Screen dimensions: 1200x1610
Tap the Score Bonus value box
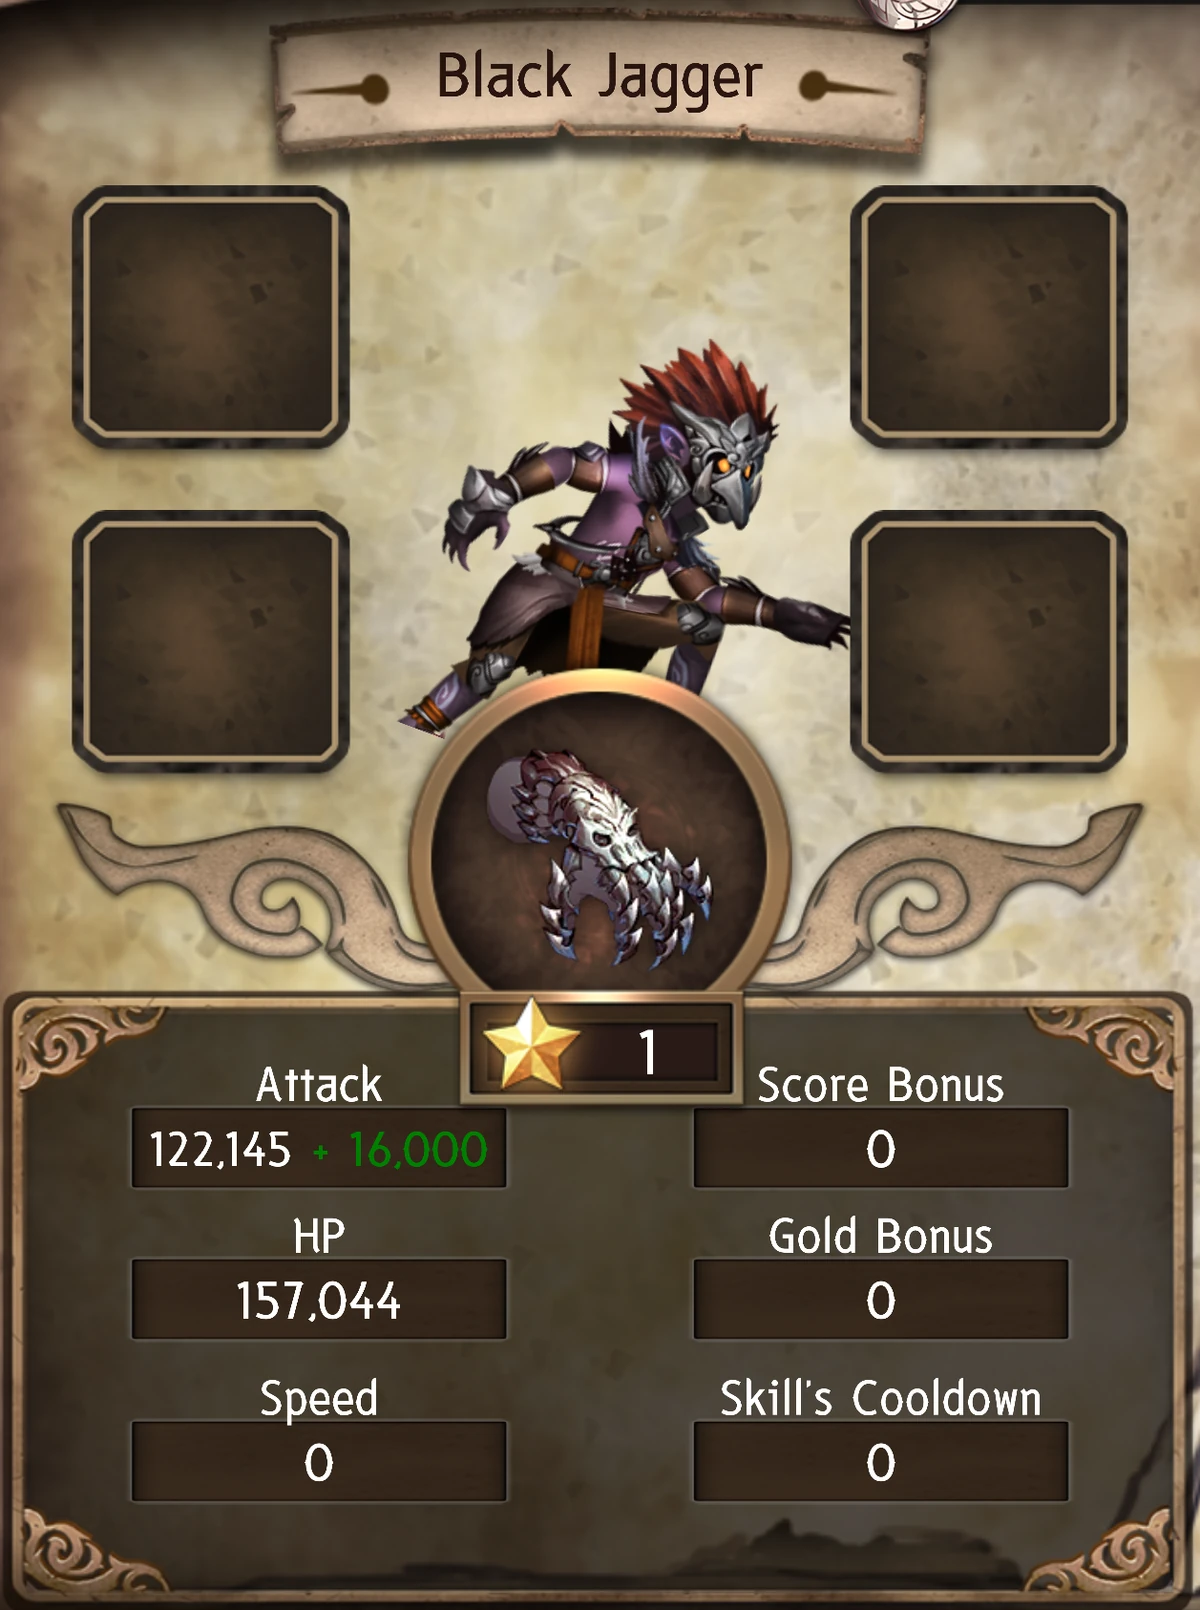881,1148
